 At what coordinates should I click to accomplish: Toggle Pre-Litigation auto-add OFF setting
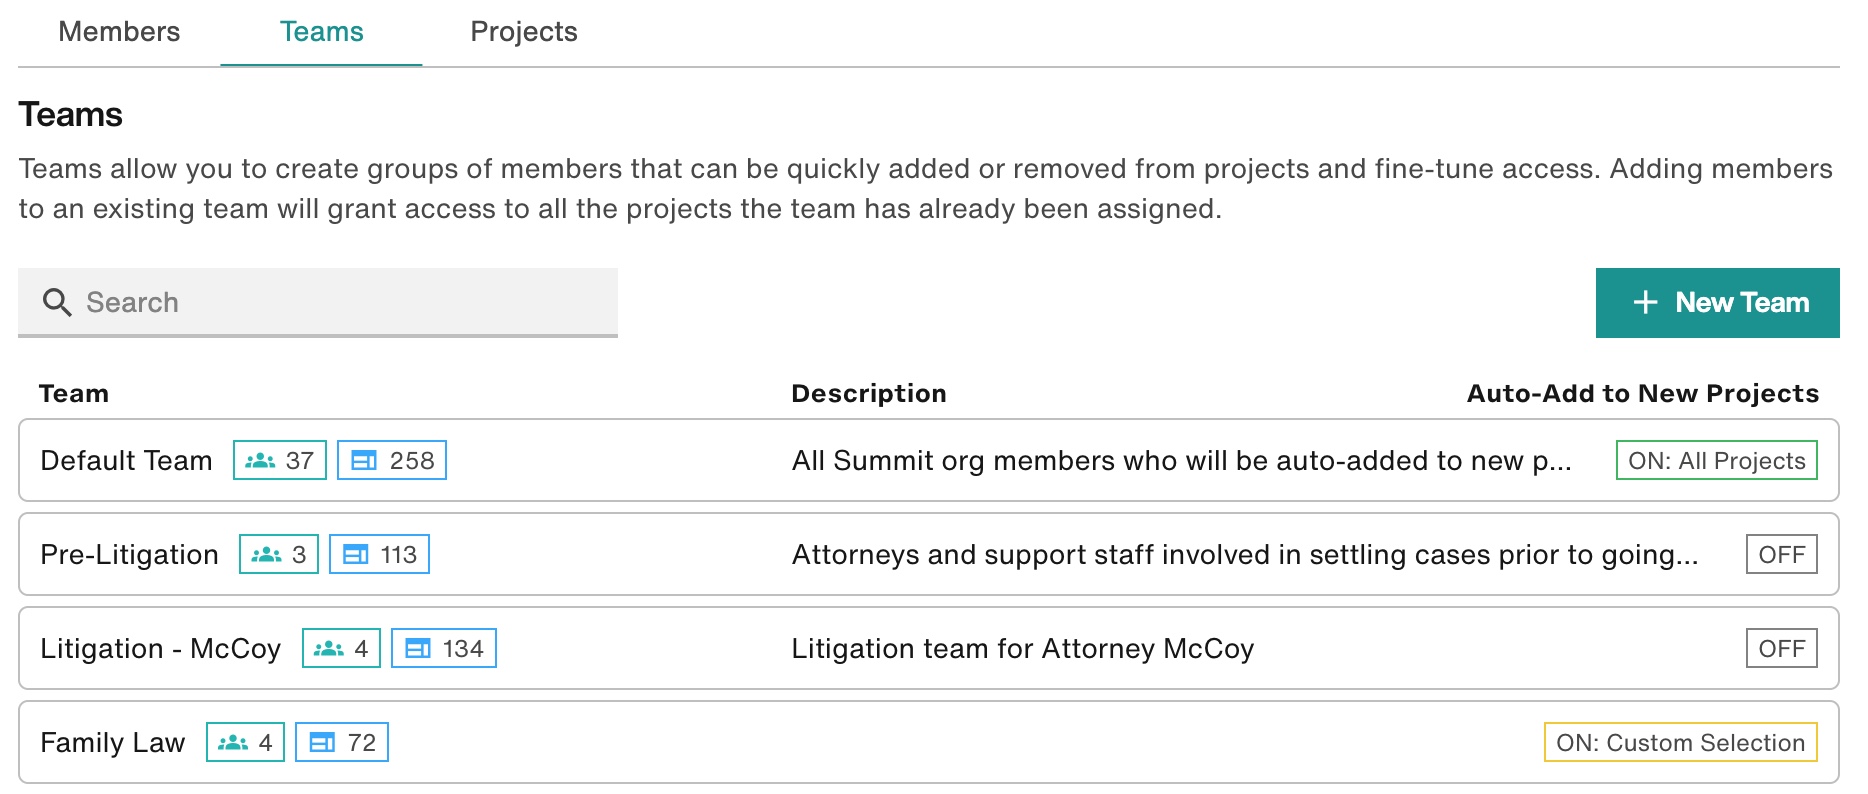click(x=1781, y=554)
